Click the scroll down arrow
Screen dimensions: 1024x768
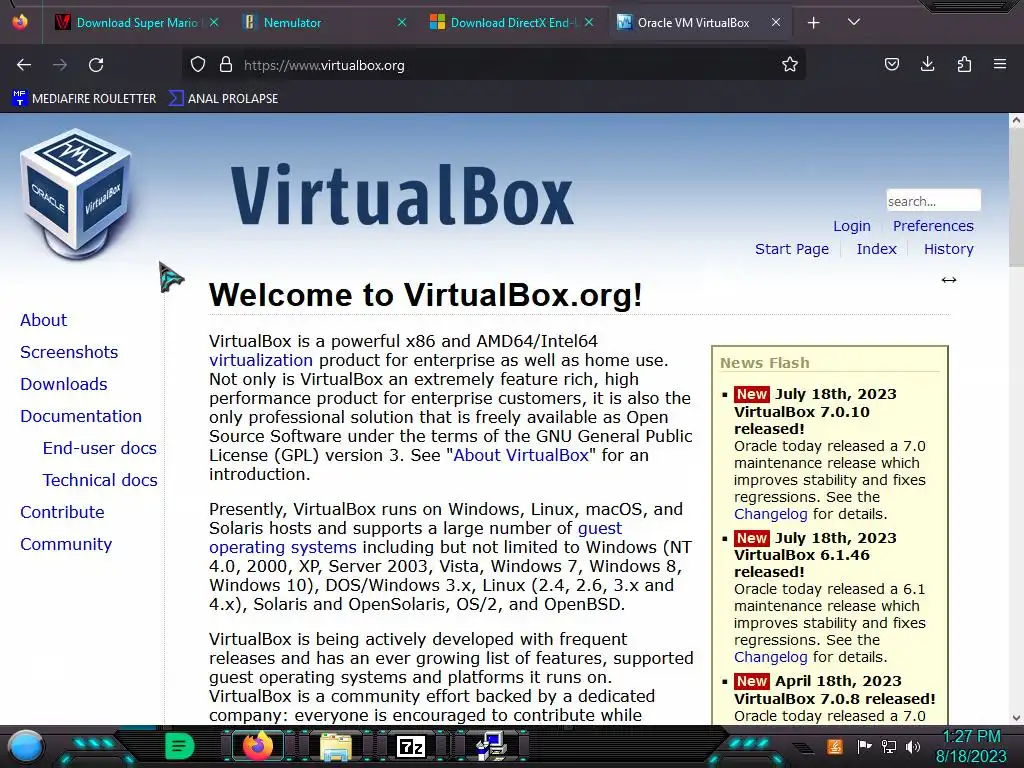1016,718
